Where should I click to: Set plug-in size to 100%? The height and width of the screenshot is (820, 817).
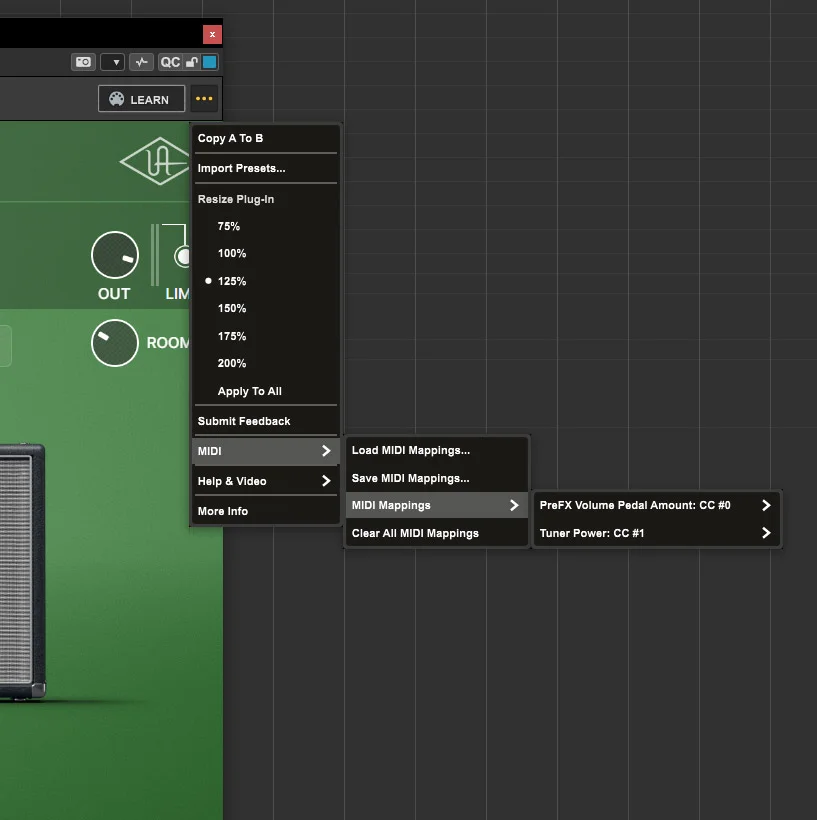[266, 254]
